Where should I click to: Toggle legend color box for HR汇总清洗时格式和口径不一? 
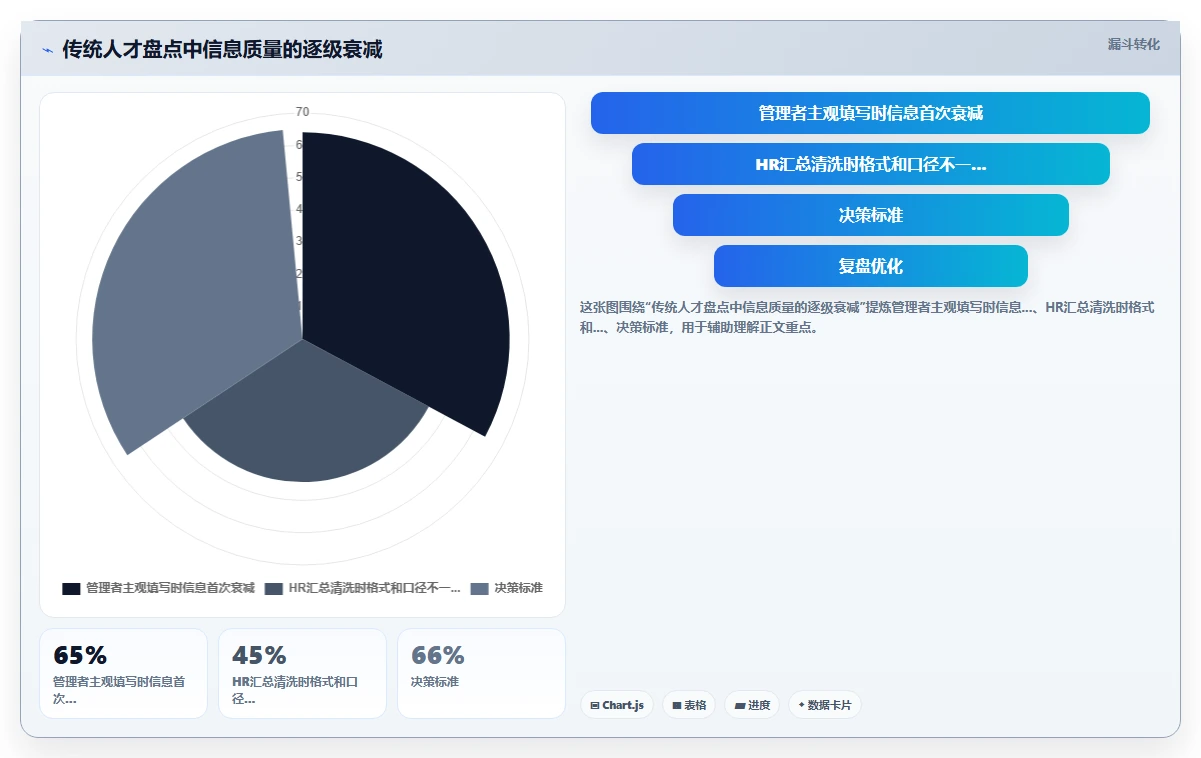pyautogui.click(x=274, y=589)
